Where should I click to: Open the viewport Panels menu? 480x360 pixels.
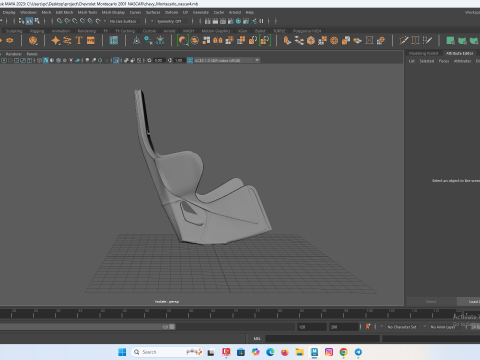[x=32, y=54]
